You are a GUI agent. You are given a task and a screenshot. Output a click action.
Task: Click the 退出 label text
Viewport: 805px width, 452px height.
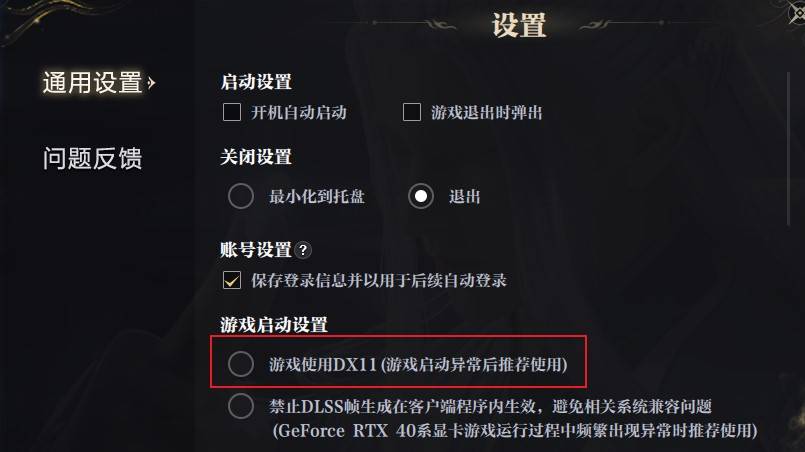click(x=465, y=196)
